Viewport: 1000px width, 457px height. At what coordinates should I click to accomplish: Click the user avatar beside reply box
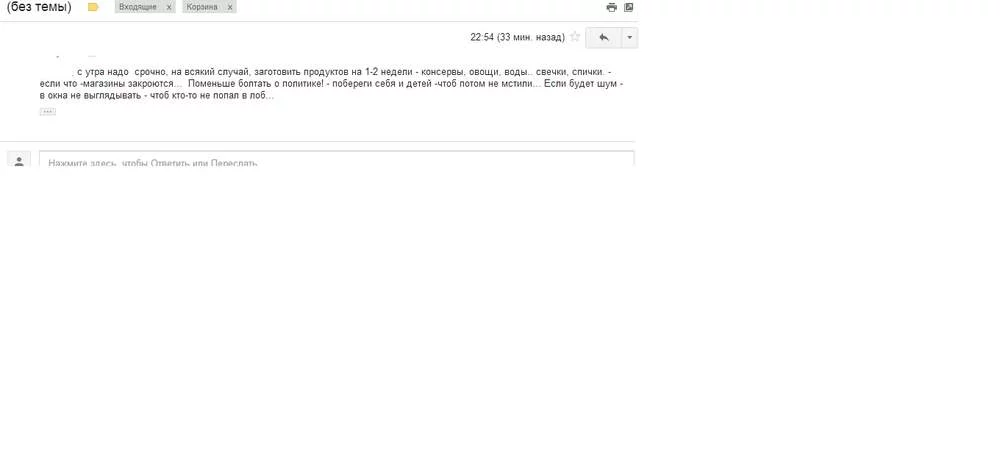tap(18, 160)
